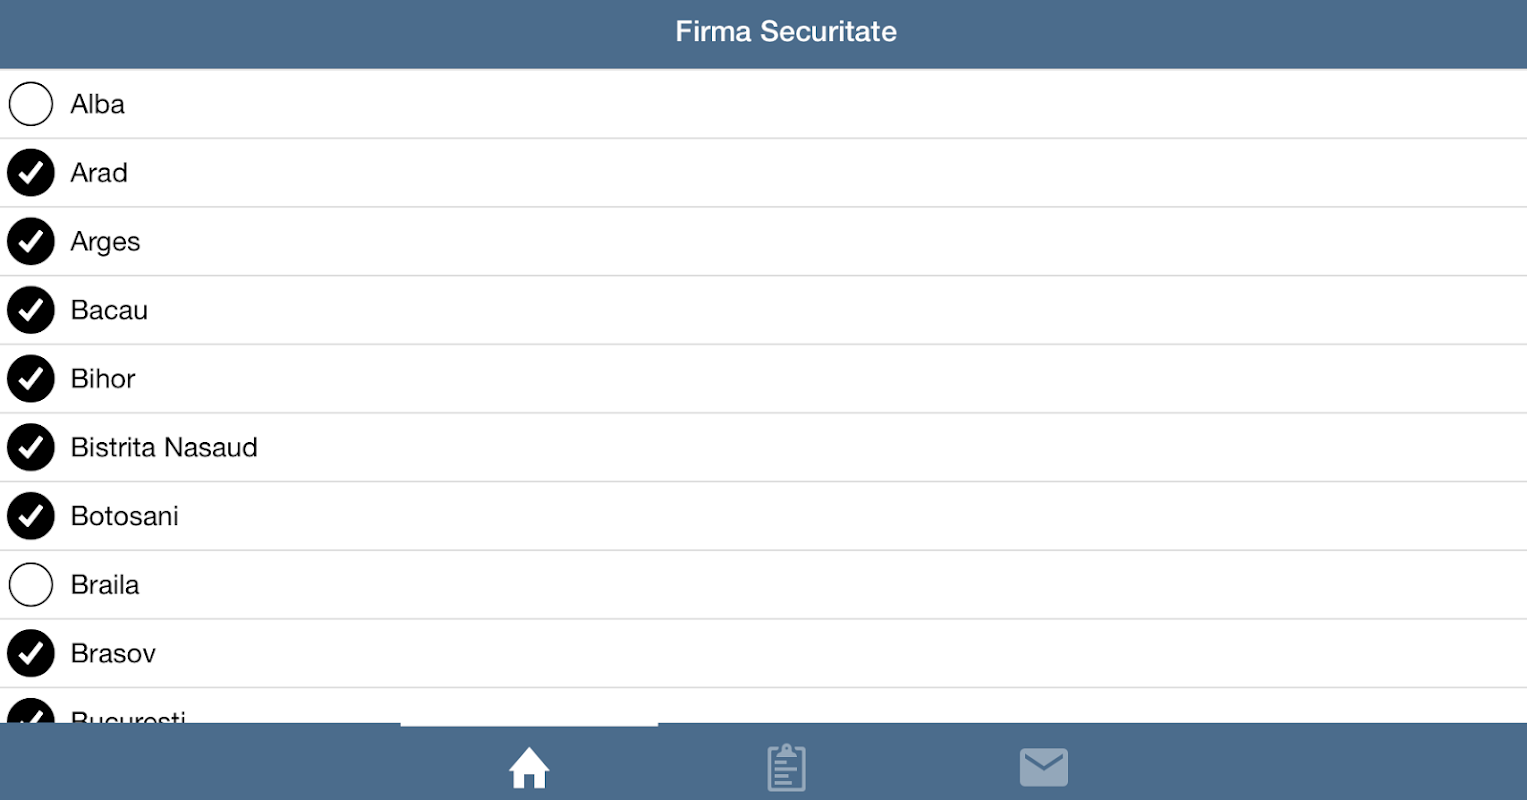The image size is (1527, 800).
Task: Open the mail envelope tab icon
Action: [1044, 767]
